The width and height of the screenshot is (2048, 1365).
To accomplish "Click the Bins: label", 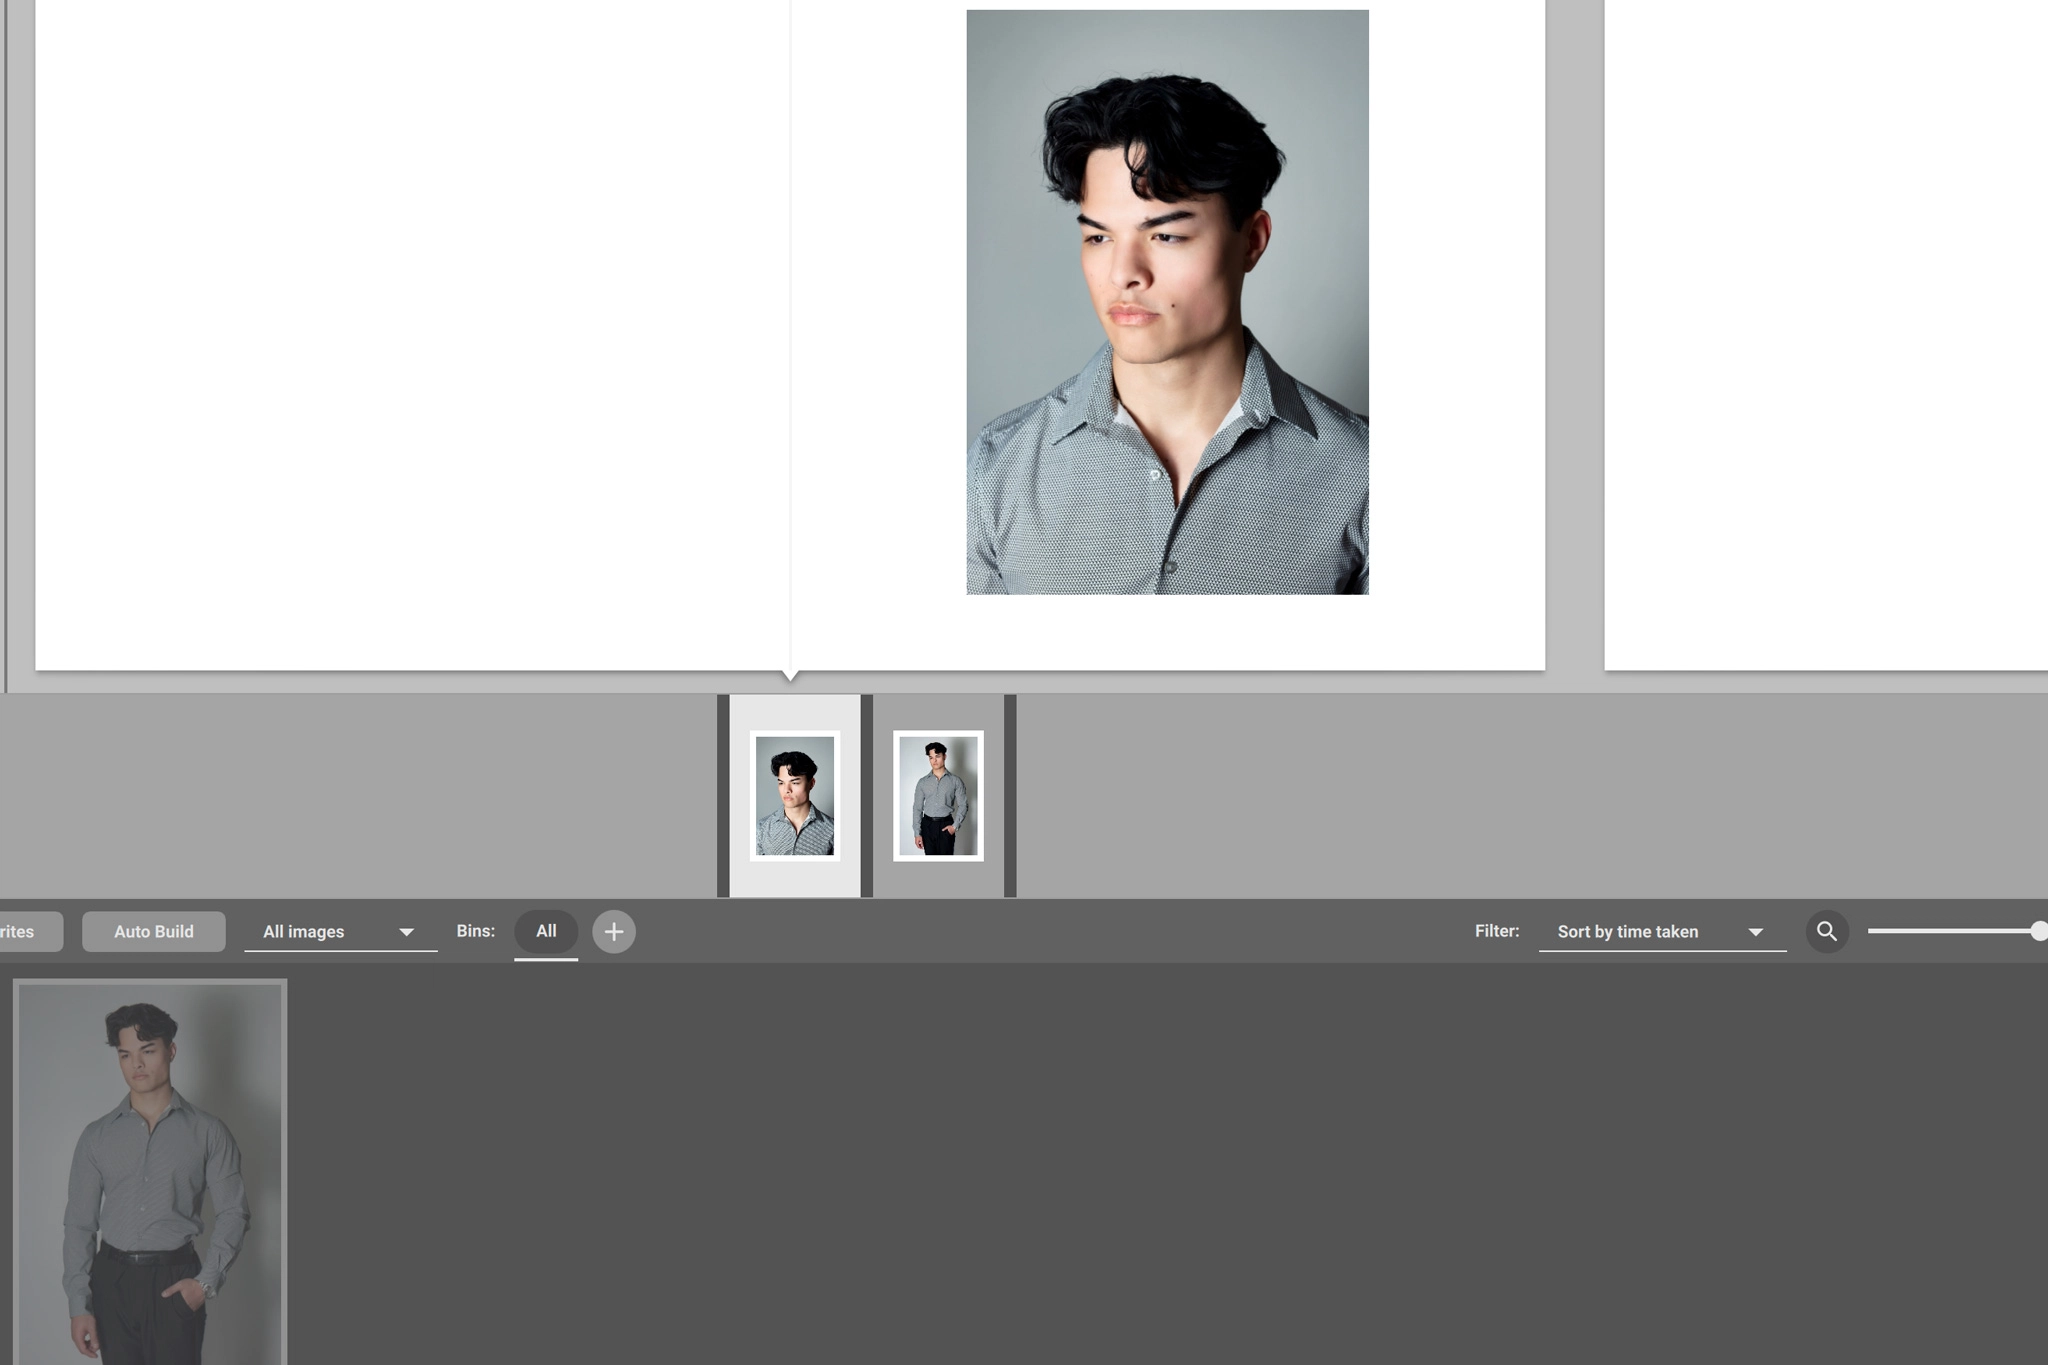I will (x=476, y=931).
